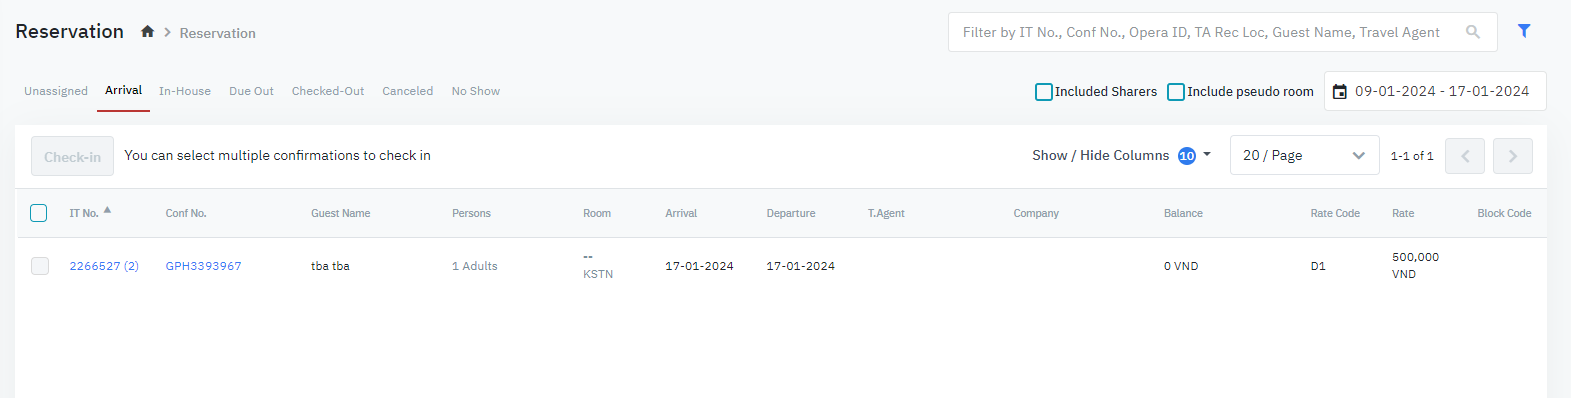Enable Included Sharers checkbox

point(1044,92)
